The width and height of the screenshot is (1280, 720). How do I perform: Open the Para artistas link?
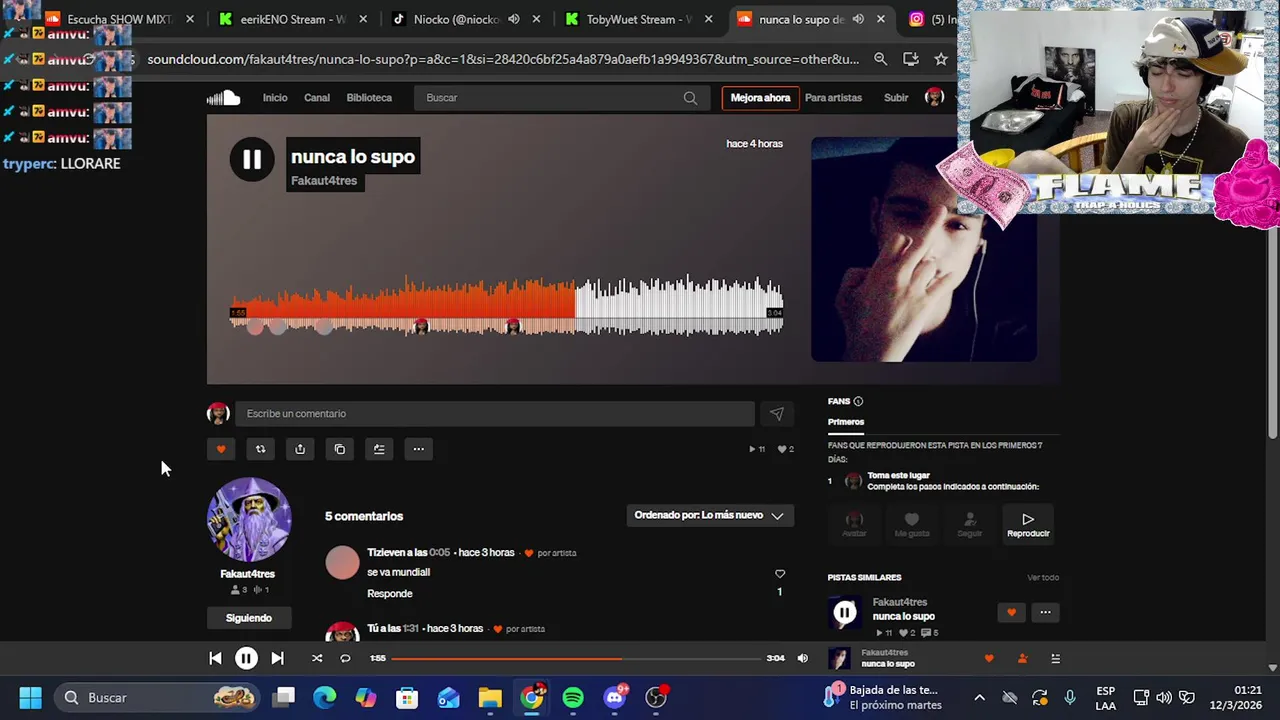pos(833,98)
